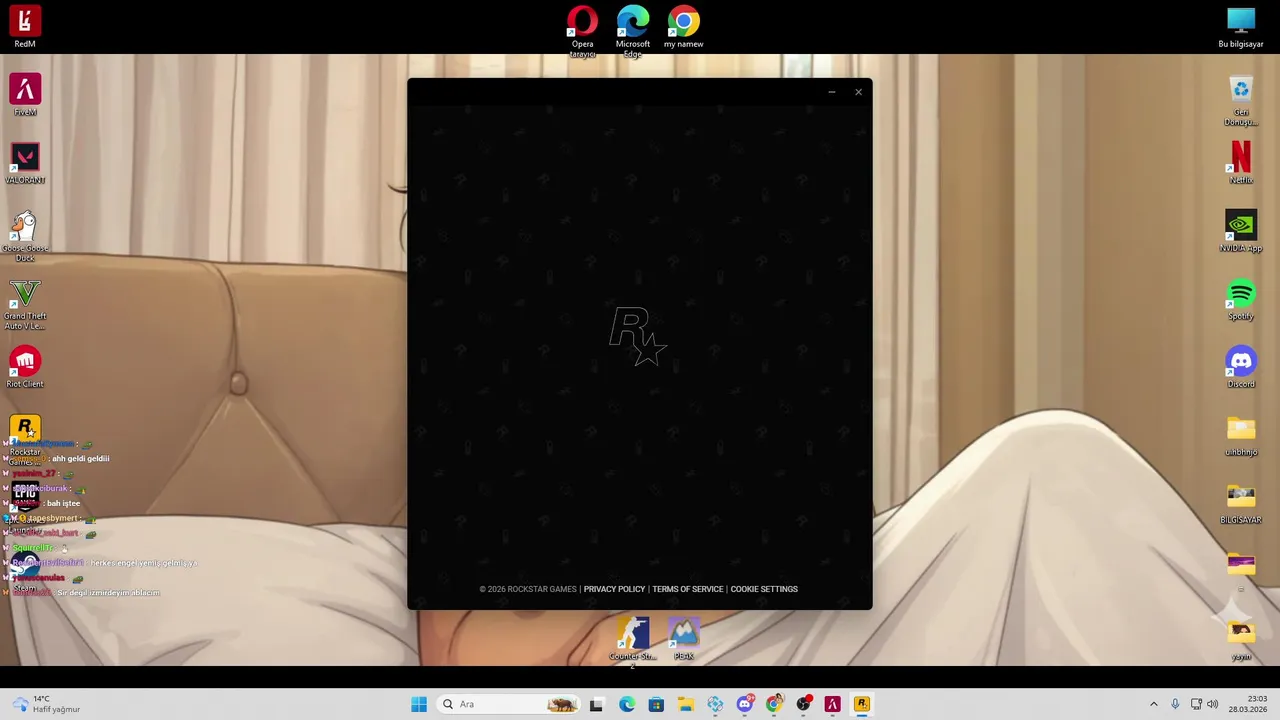The height and width of the screenshot is (720, 1280).
Task: Select the yayın folder on desktop
Action: pos(1241,640)
